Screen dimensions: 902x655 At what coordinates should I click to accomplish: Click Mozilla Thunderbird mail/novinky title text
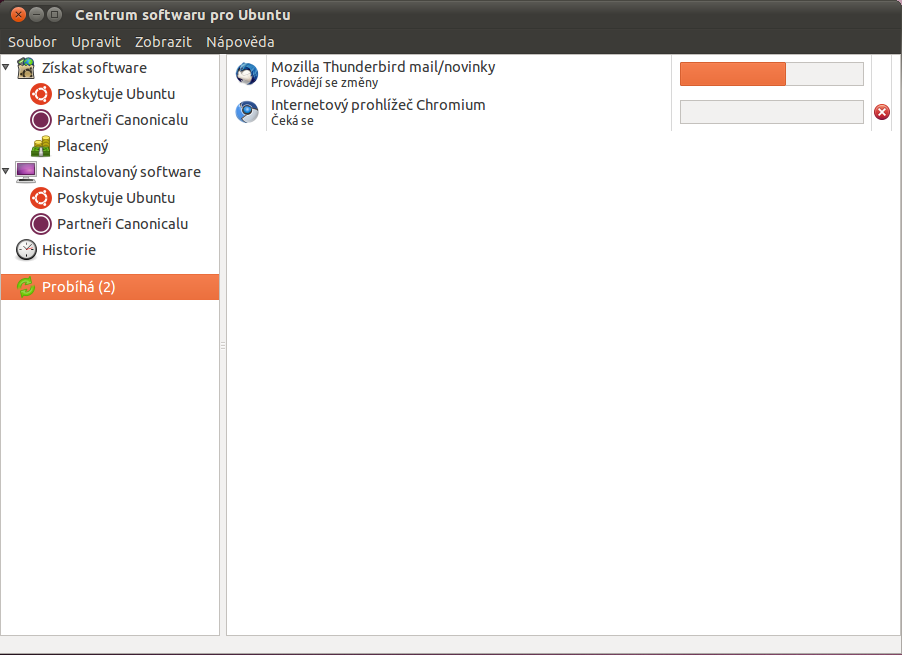coord(383,67)
